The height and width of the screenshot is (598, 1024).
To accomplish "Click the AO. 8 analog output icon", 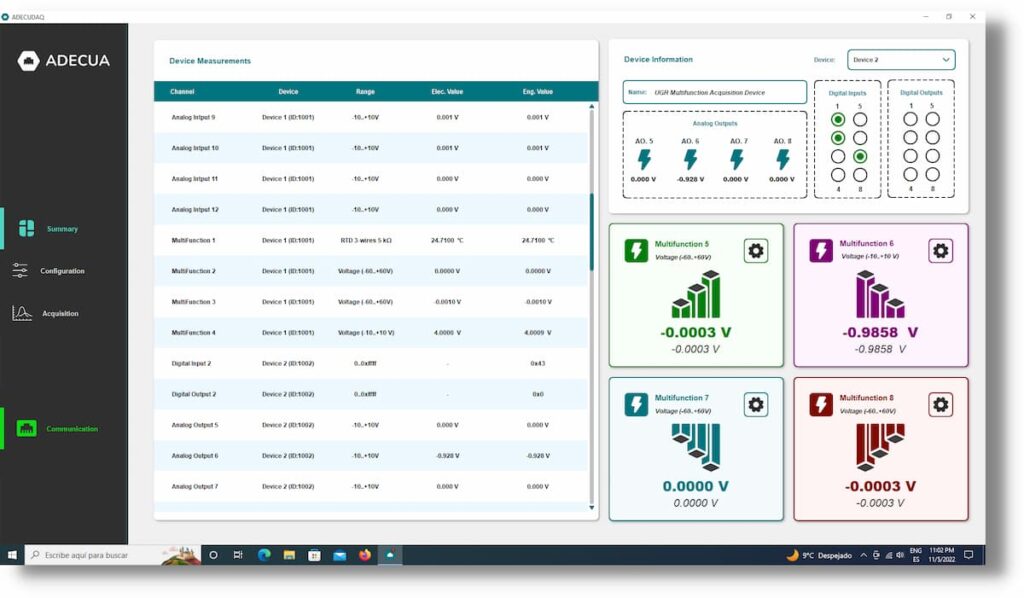I will pyautogui.click(x=782, y=160).
